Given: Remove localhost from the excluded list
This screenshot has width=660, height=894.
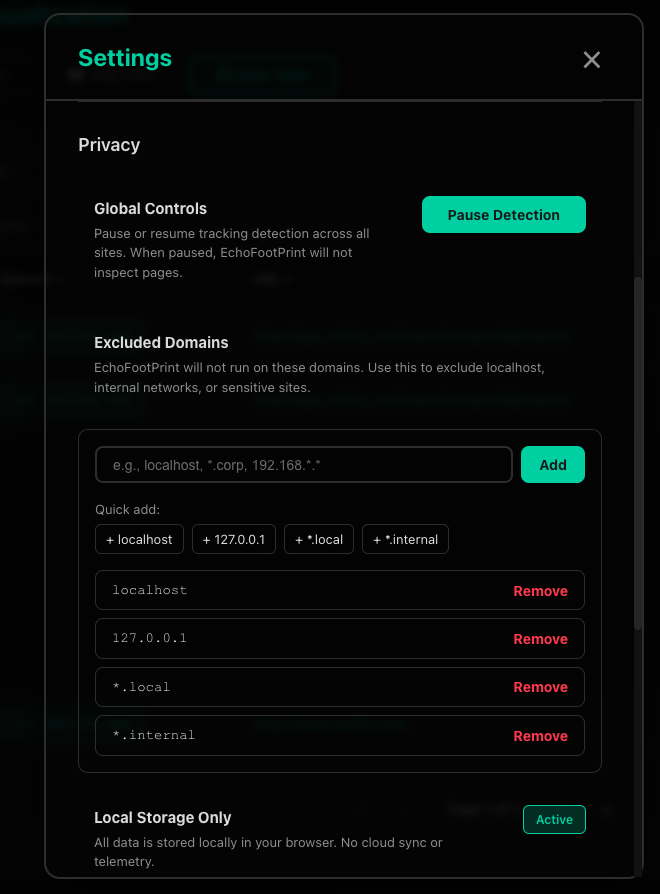Looking at the screenshot, I should click(540, 590).
